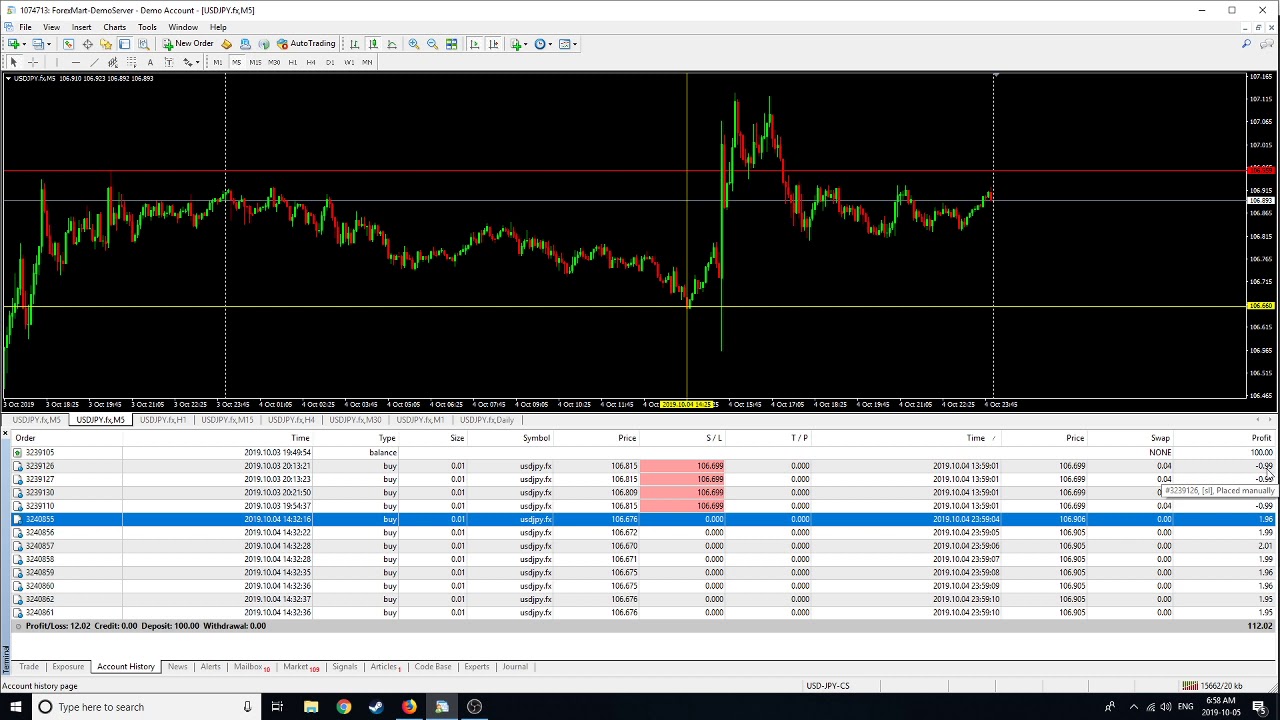Sort history by Order column header
This screenshot has width=1280, height=720.
click(25, 438)
